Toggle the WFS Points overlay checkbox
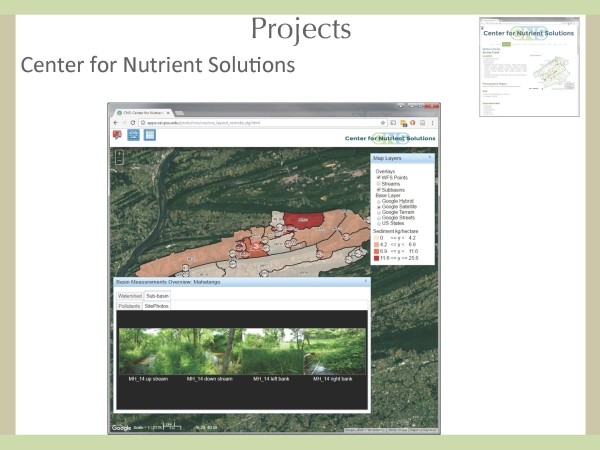The image size is (600, 450). pyautogui.click(x=379, y=178)
